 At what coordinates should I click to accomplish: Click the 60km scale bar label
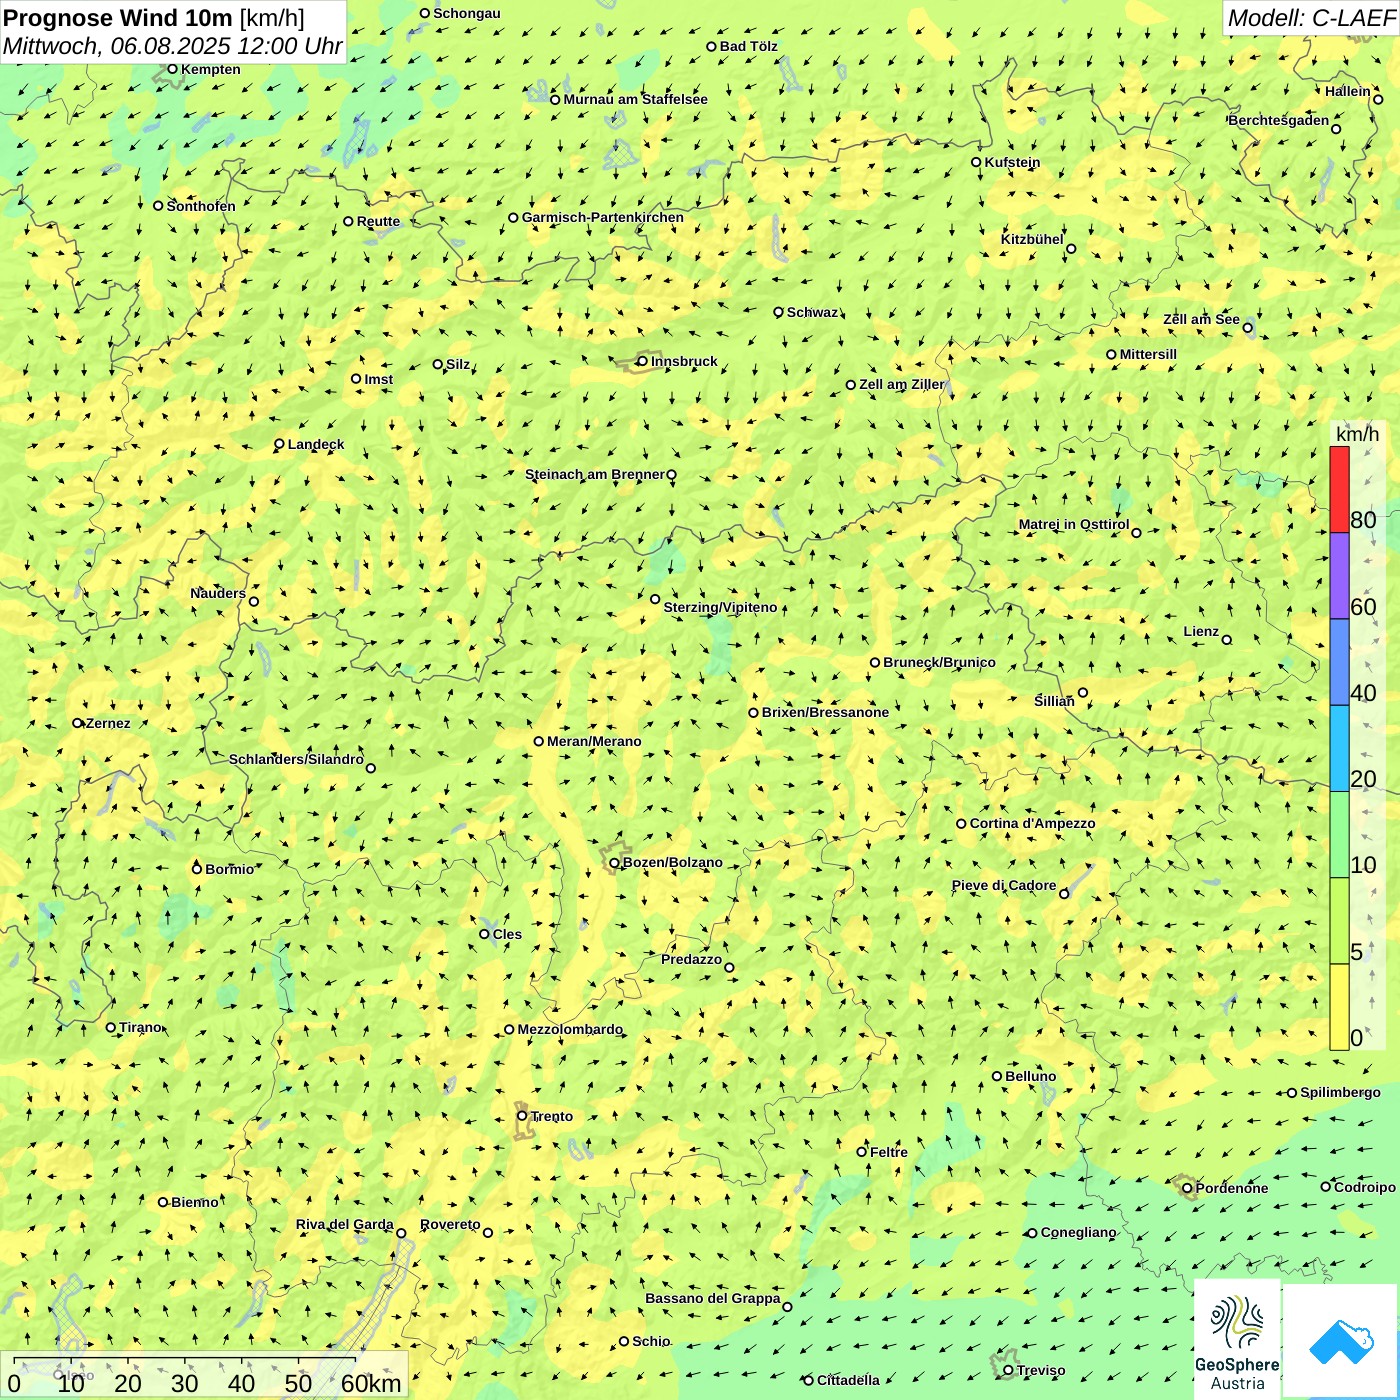point(371,1383)
